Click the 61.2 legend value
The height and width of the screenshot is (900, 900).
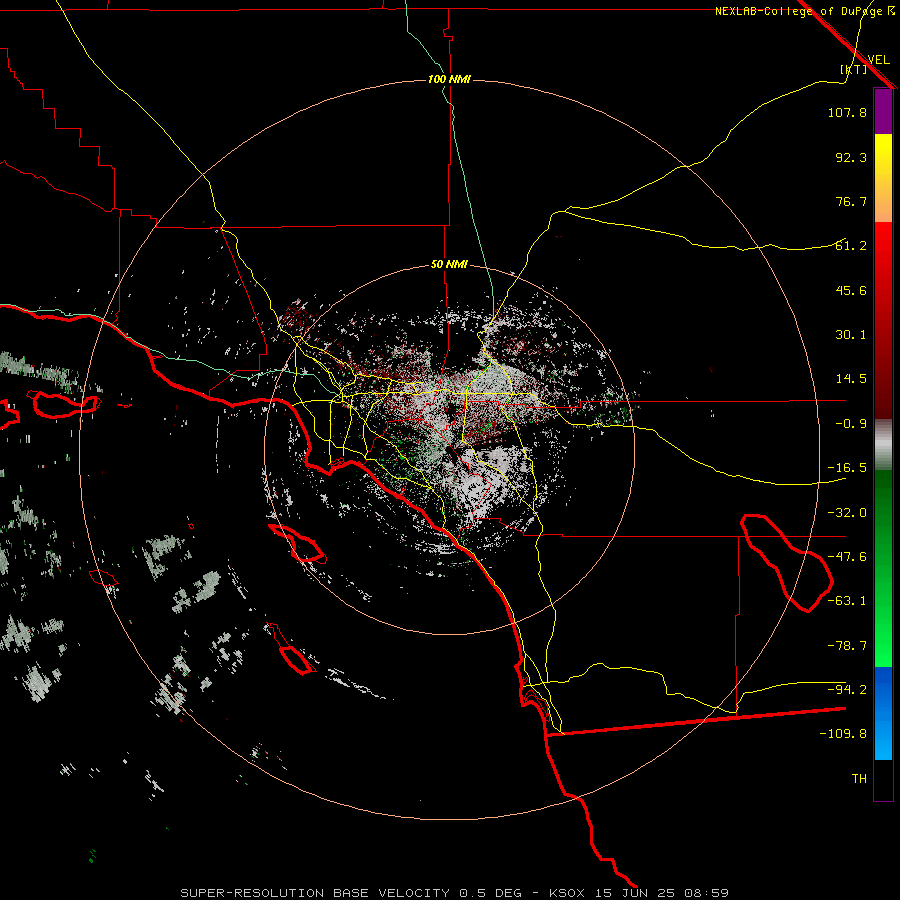[x=851, y=246]
